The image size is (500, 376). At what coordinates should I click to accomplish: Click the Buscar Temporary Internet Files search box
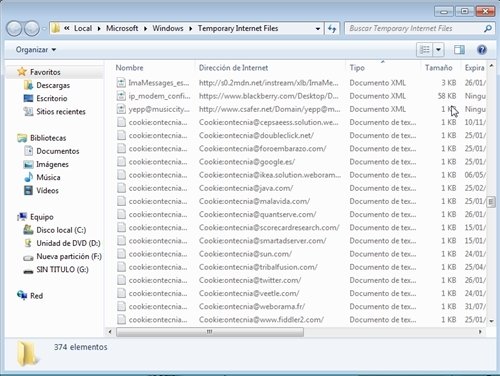click(x=414, y=29)
